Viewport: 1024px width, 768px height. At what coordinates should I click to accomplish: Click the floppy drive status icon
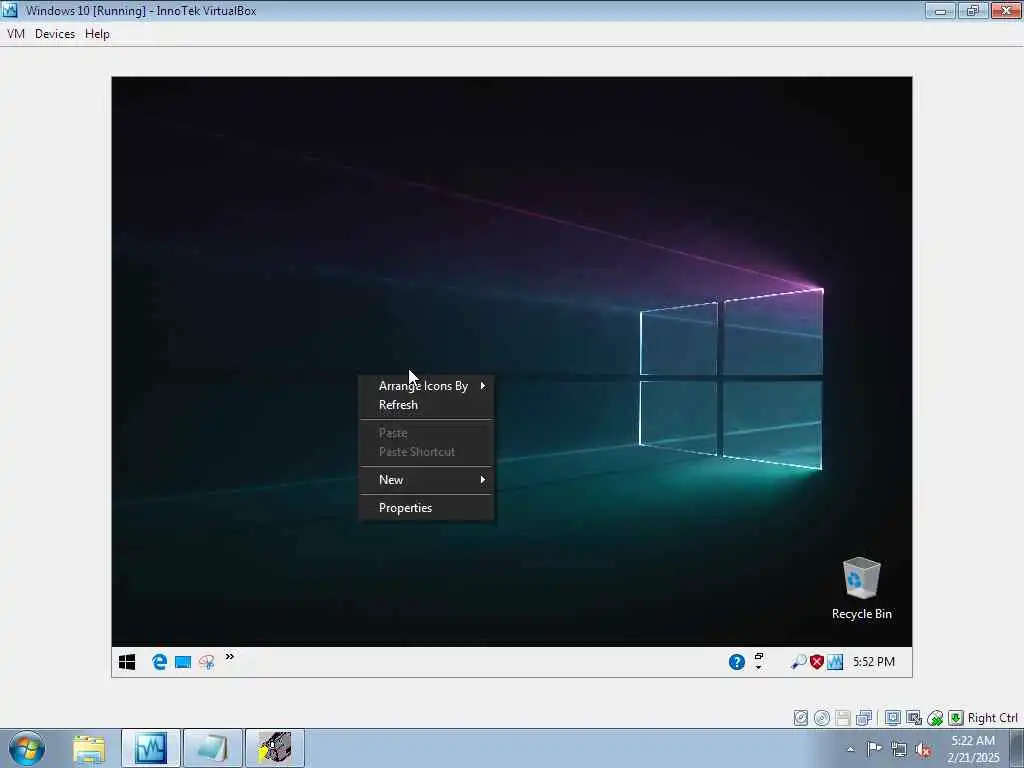[x=842, y=718]
